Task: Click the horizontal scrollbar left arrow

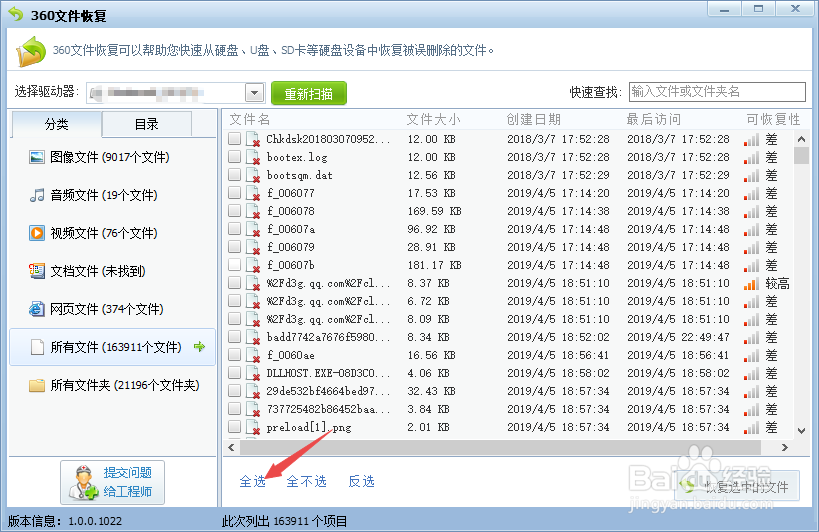Action: [231, 447]
